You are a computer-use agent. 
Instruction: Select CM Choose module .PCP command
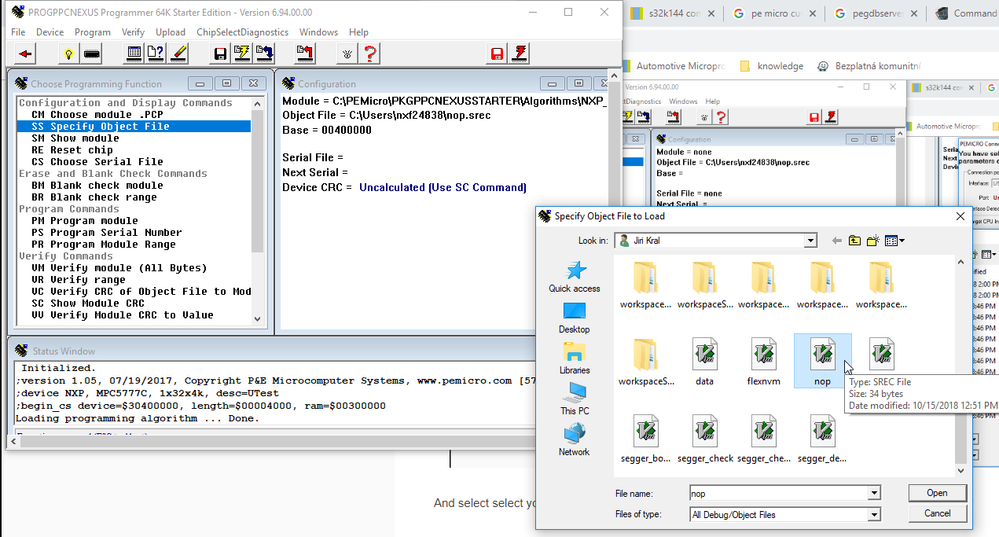tap(134, 115)
